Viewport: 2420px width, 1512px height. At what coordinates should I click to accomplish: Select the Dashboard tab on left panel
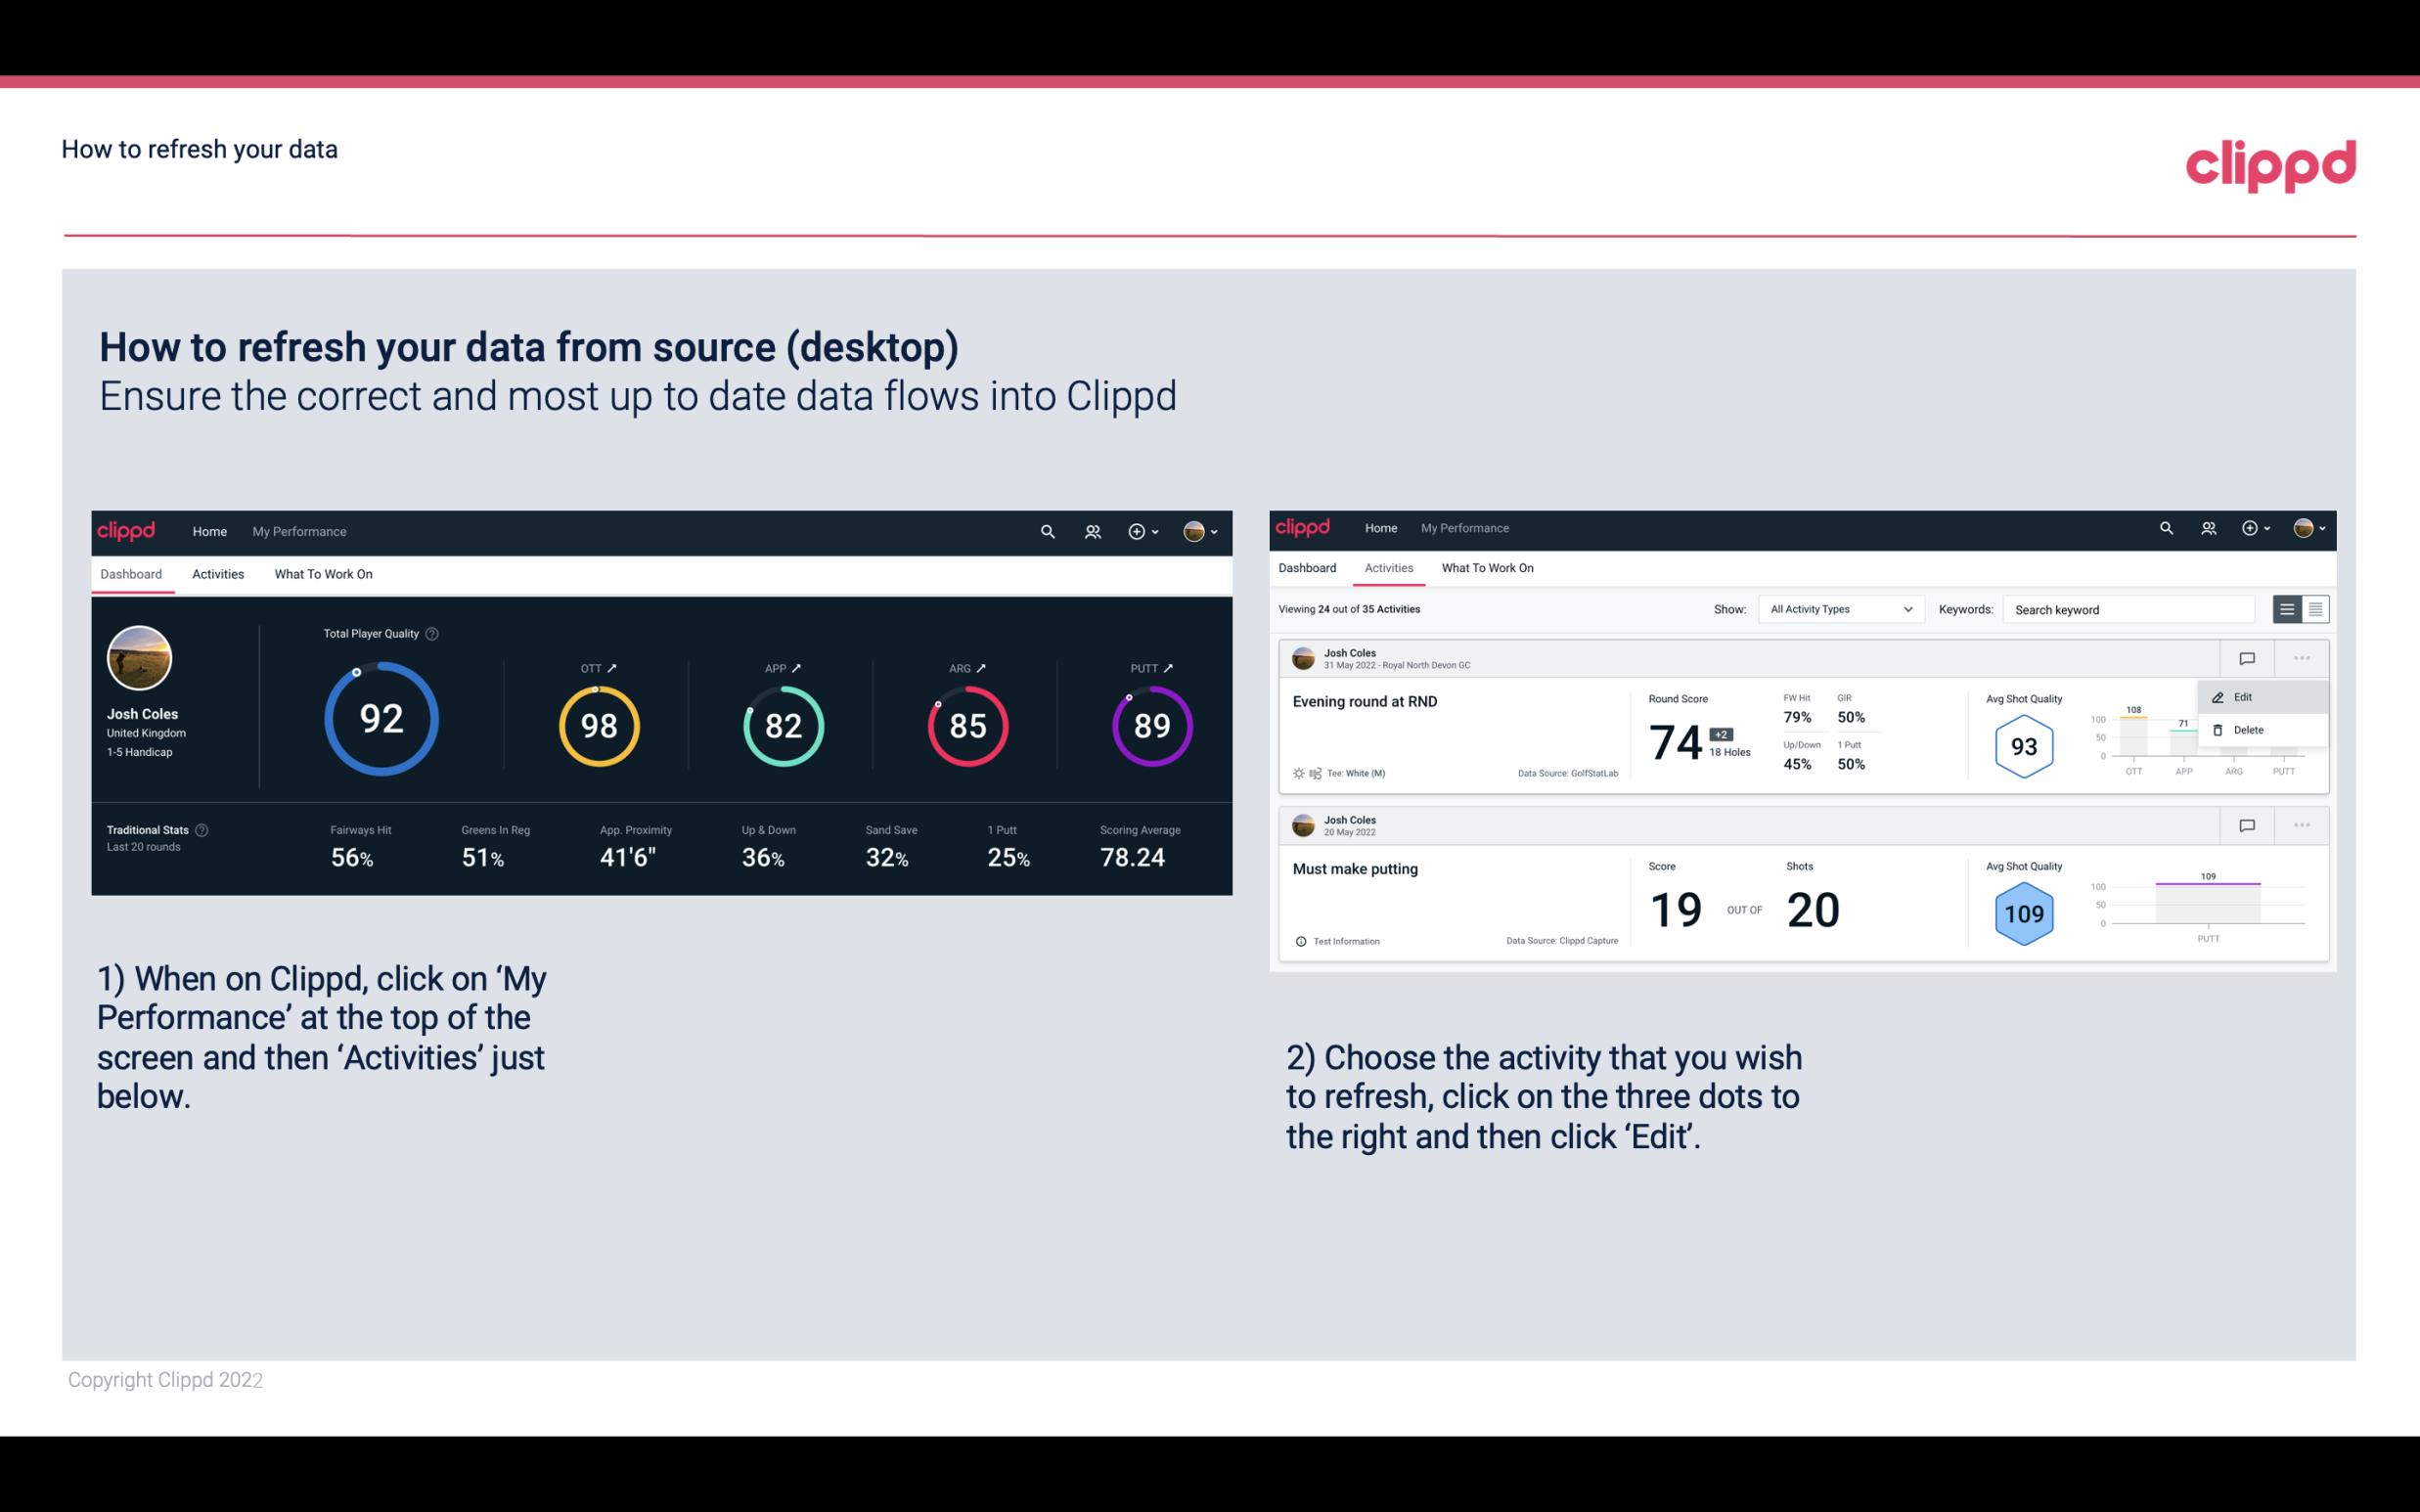132,573
